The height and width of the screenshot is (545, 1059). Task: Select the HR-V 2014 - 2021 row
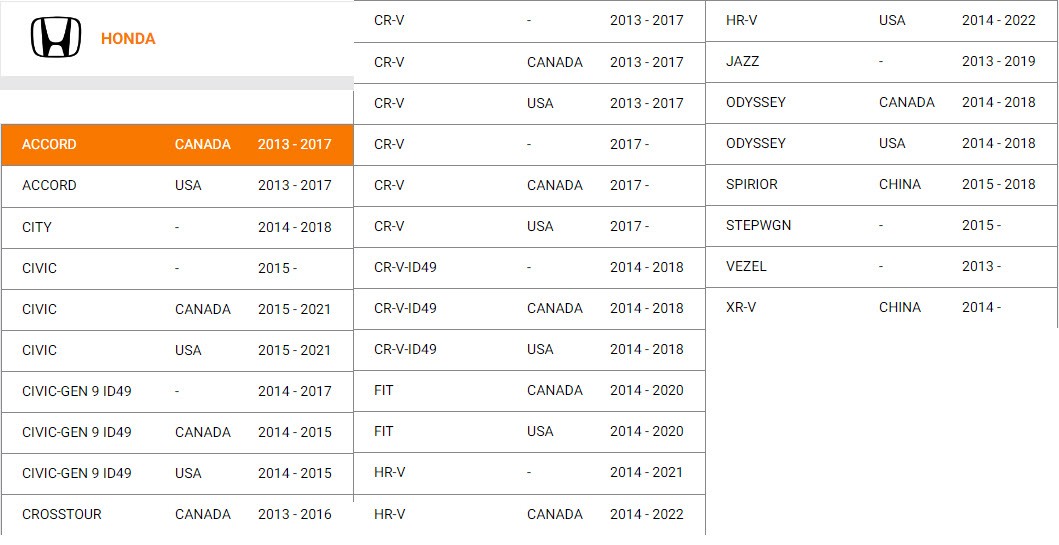click(x=530, y=473)
